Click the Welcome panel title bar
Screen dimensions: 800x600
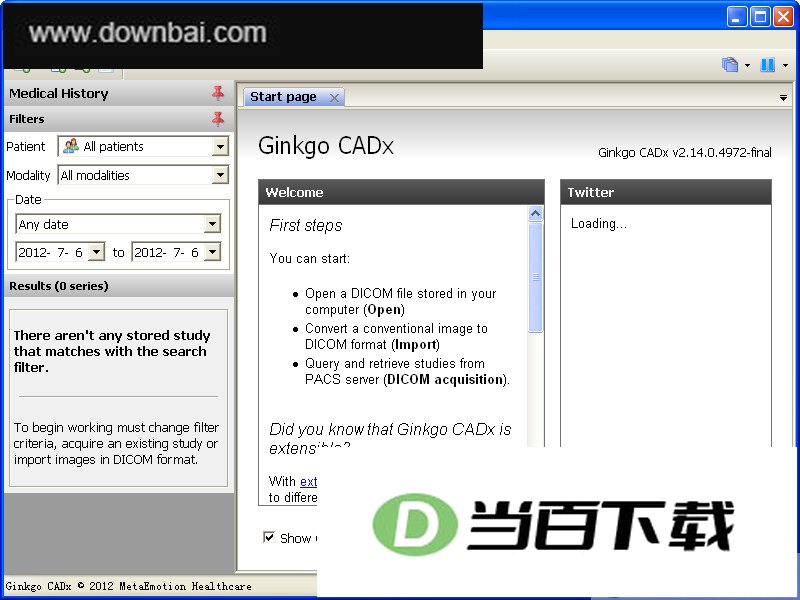[x=402, y=192]
